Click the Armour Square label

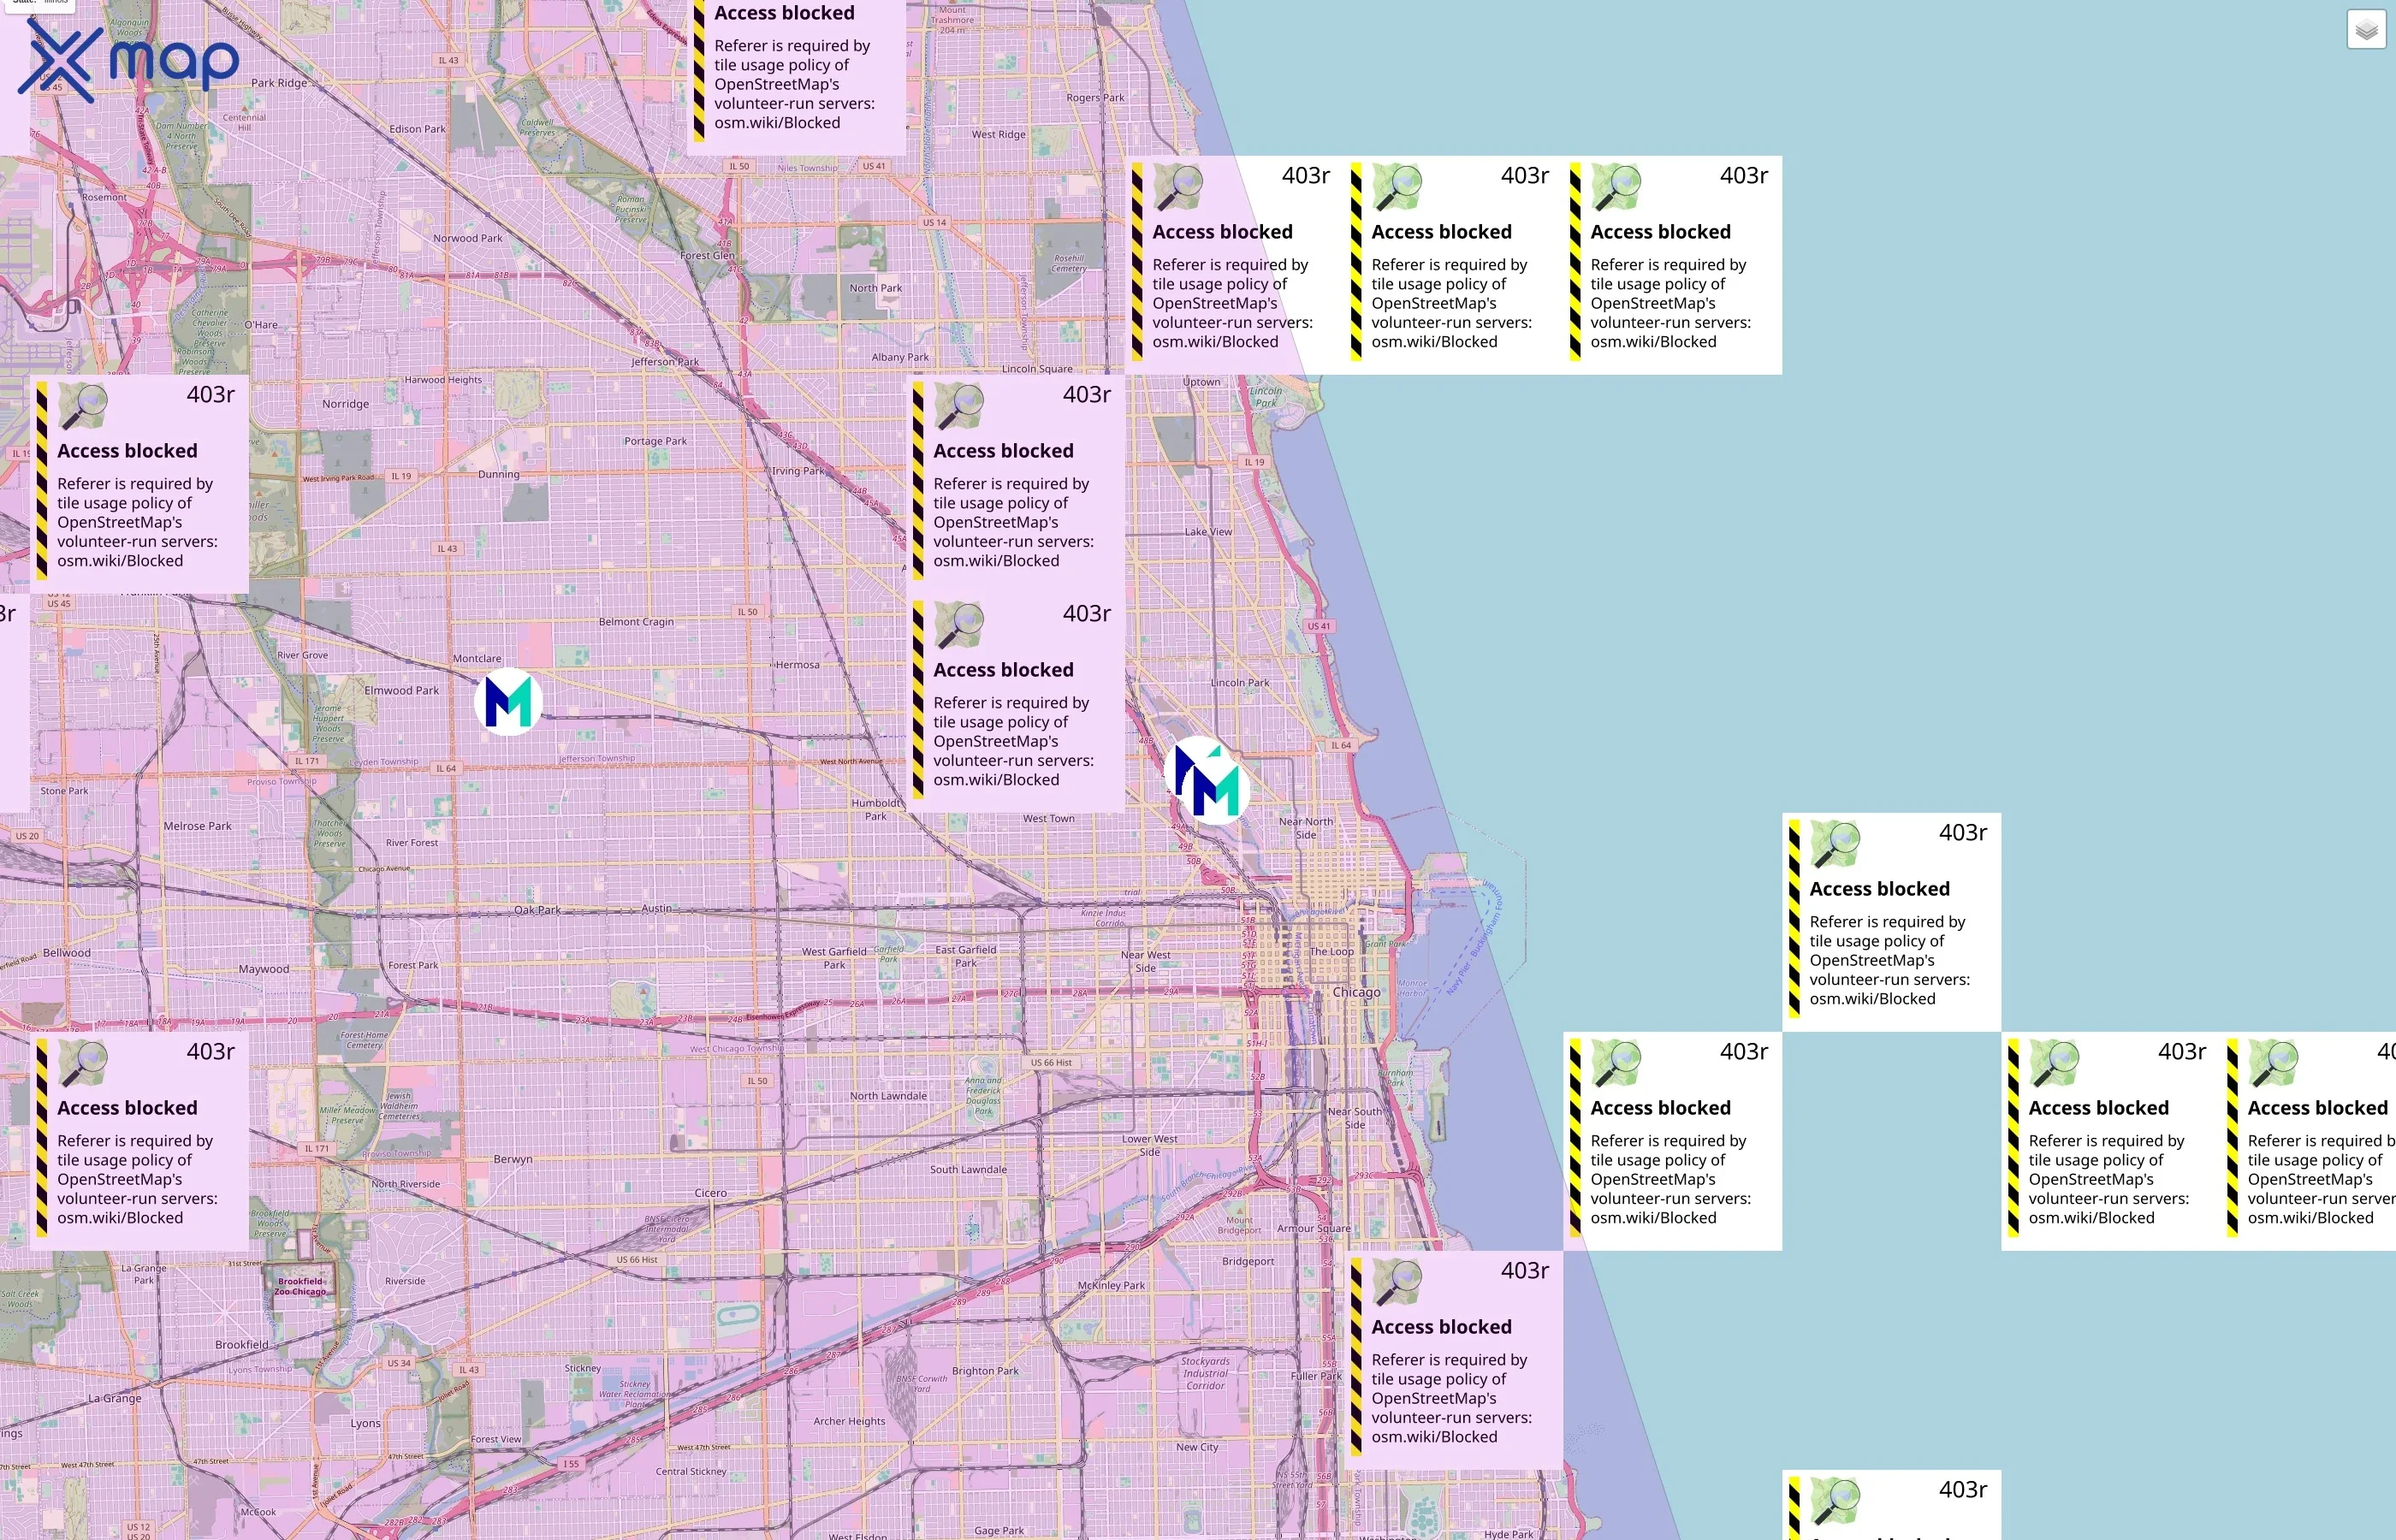tap(1313, 1228)
